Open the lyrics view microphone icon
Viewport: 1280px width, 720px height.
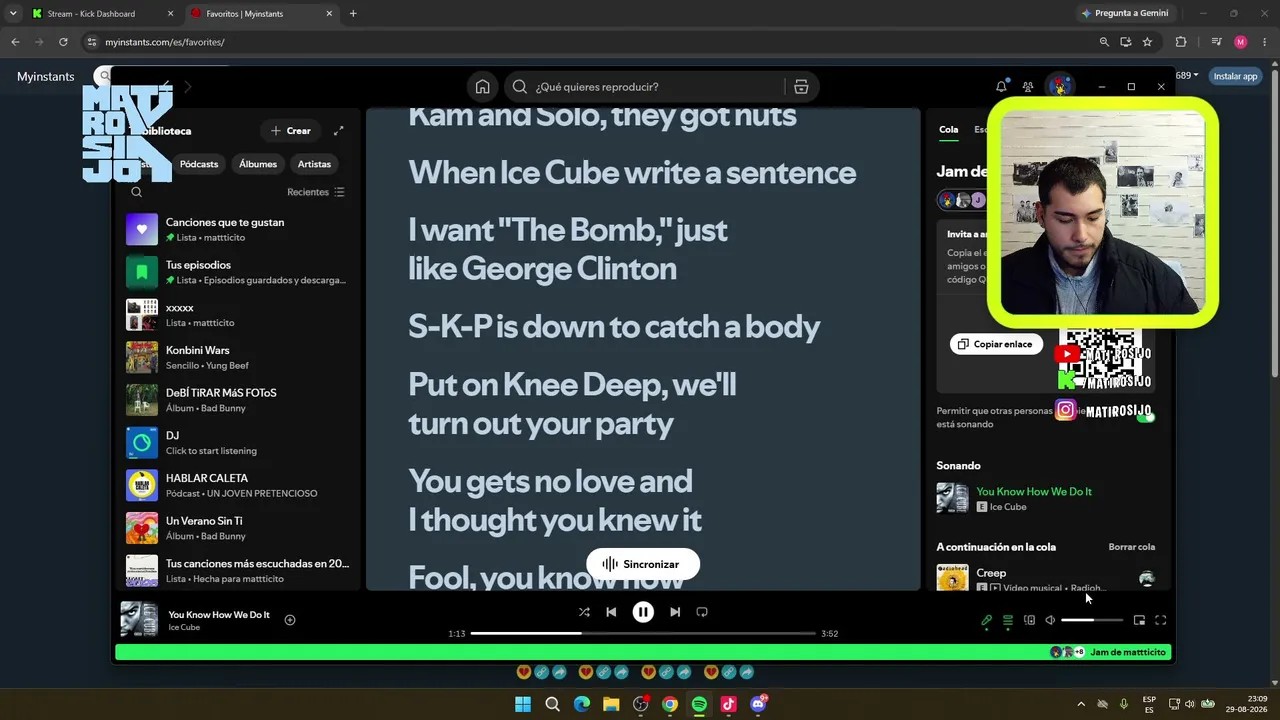986,621
